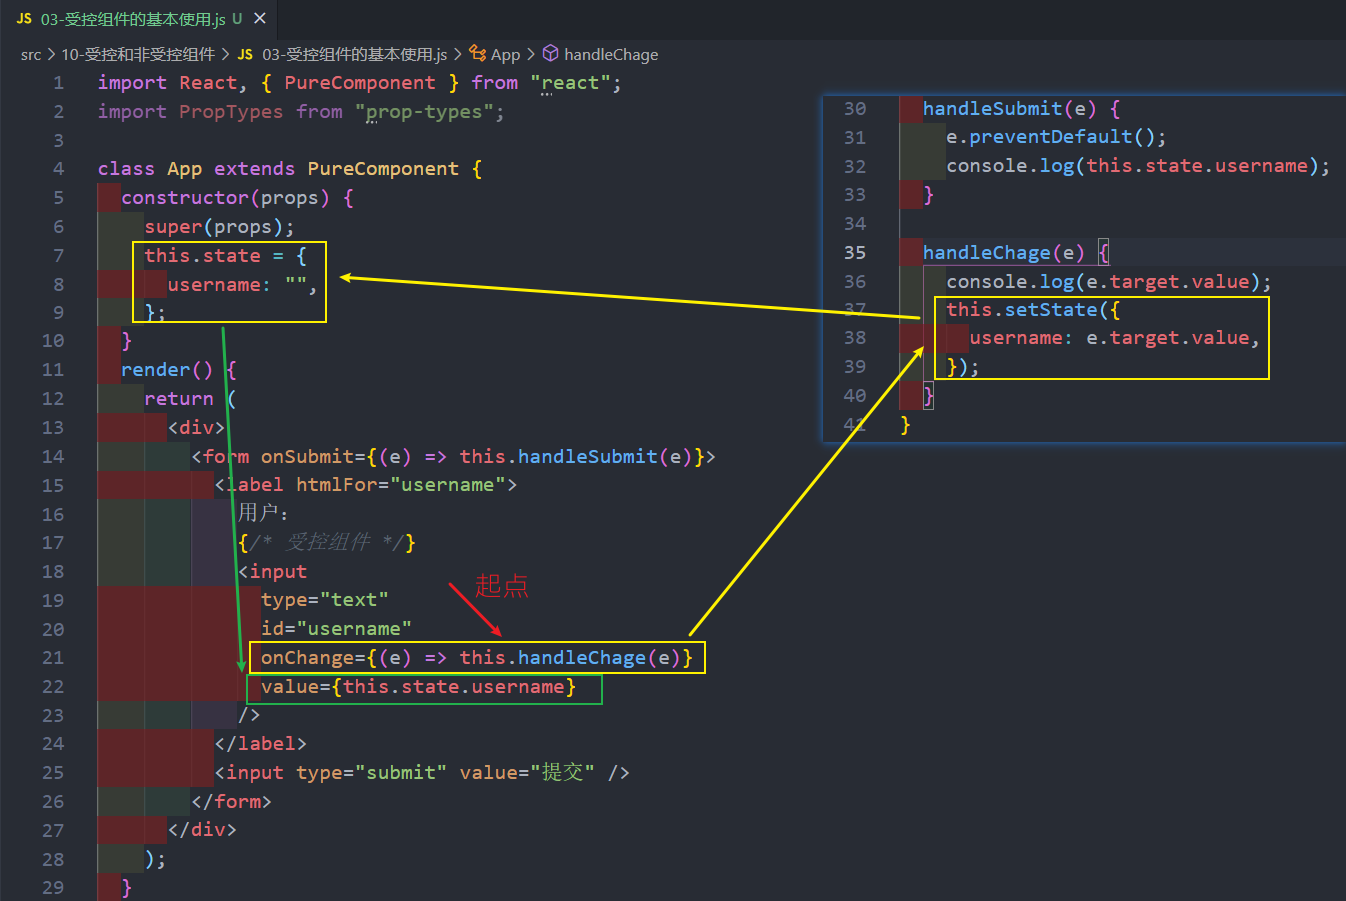Click "handleChage" call on line 21
The image size is (1346, 901).
582,658
